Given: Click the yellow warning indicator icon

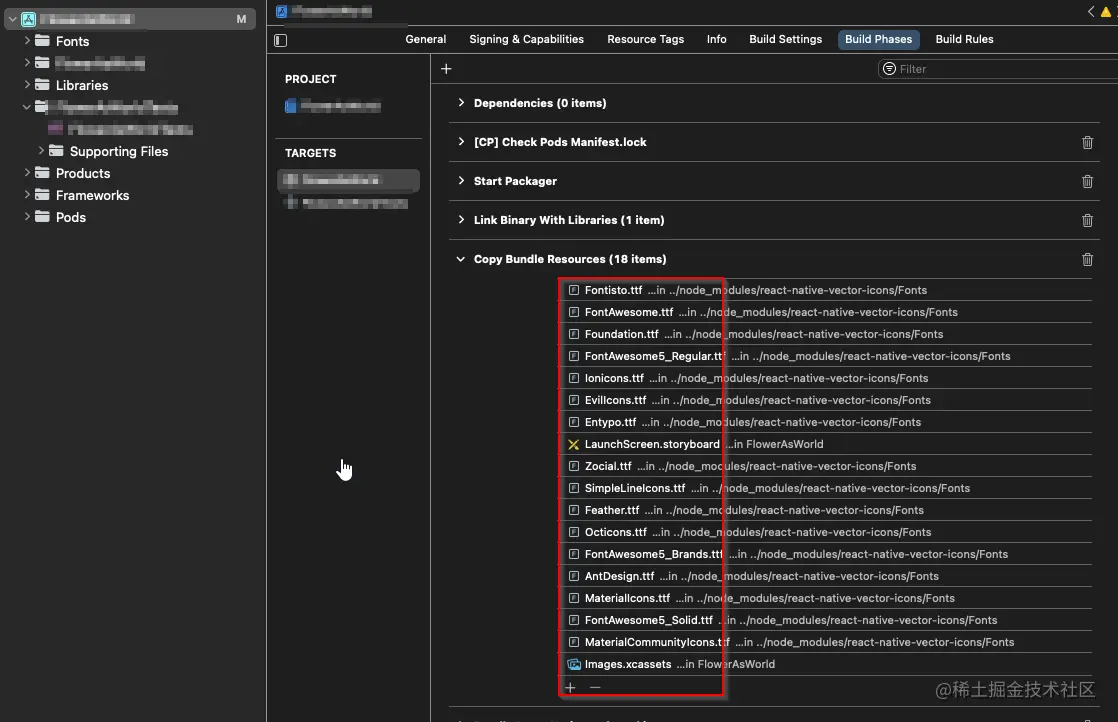Looking at the screenshot, I should tap(1106, 11).
